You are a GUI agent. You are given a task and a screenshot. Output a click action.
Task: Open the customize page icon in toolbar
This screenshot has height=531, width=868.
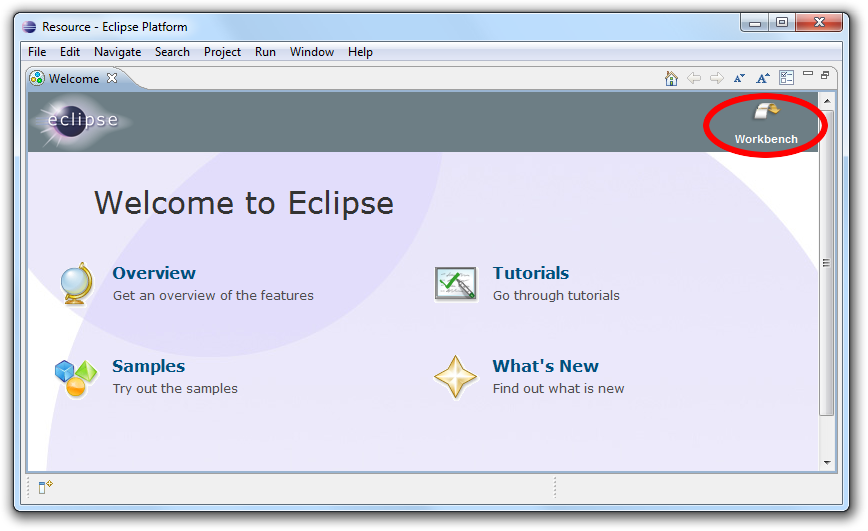tap(787, 78)
